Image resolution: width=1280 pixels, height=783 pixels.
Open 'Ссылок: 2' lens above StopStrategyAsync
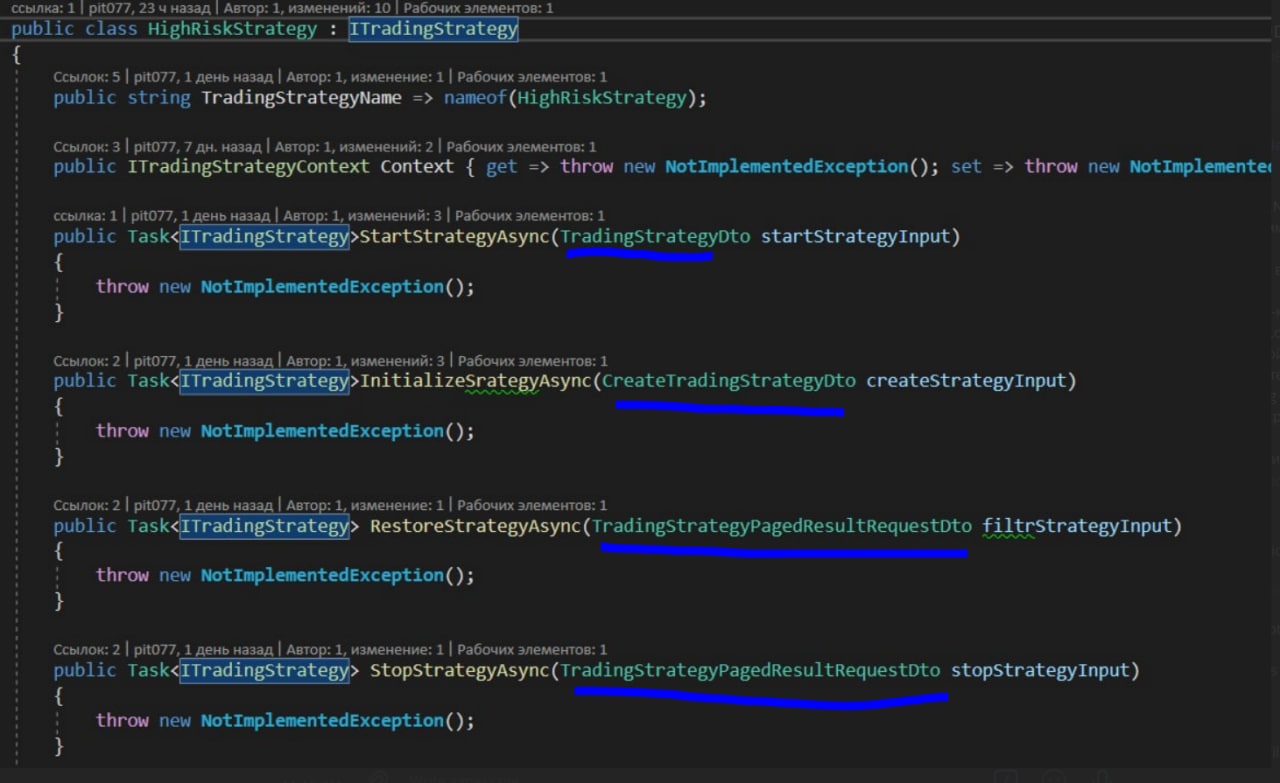click(x=87, y=650)
